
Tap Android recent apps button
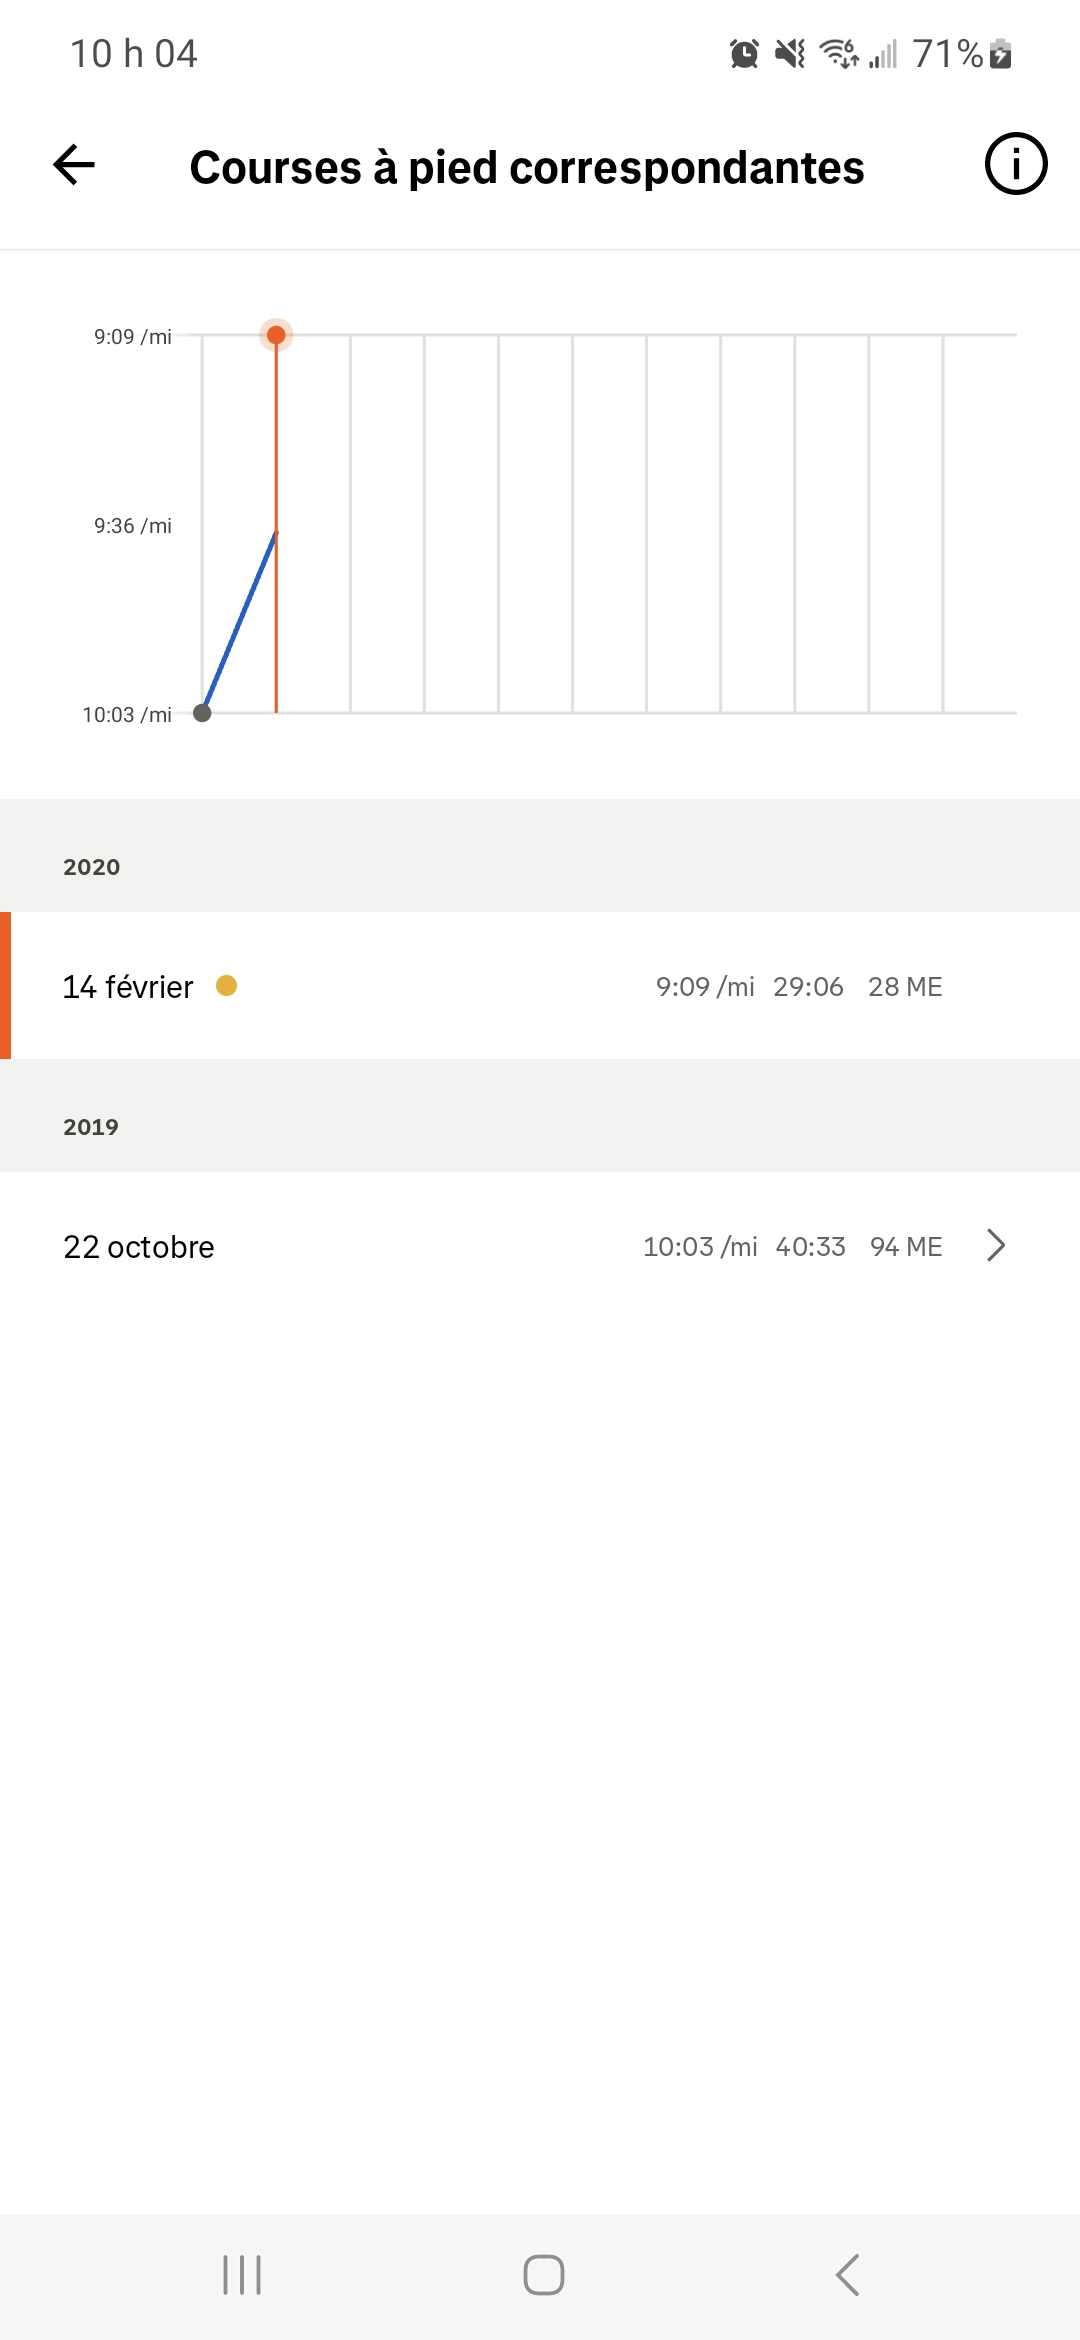coord(242,2275)
